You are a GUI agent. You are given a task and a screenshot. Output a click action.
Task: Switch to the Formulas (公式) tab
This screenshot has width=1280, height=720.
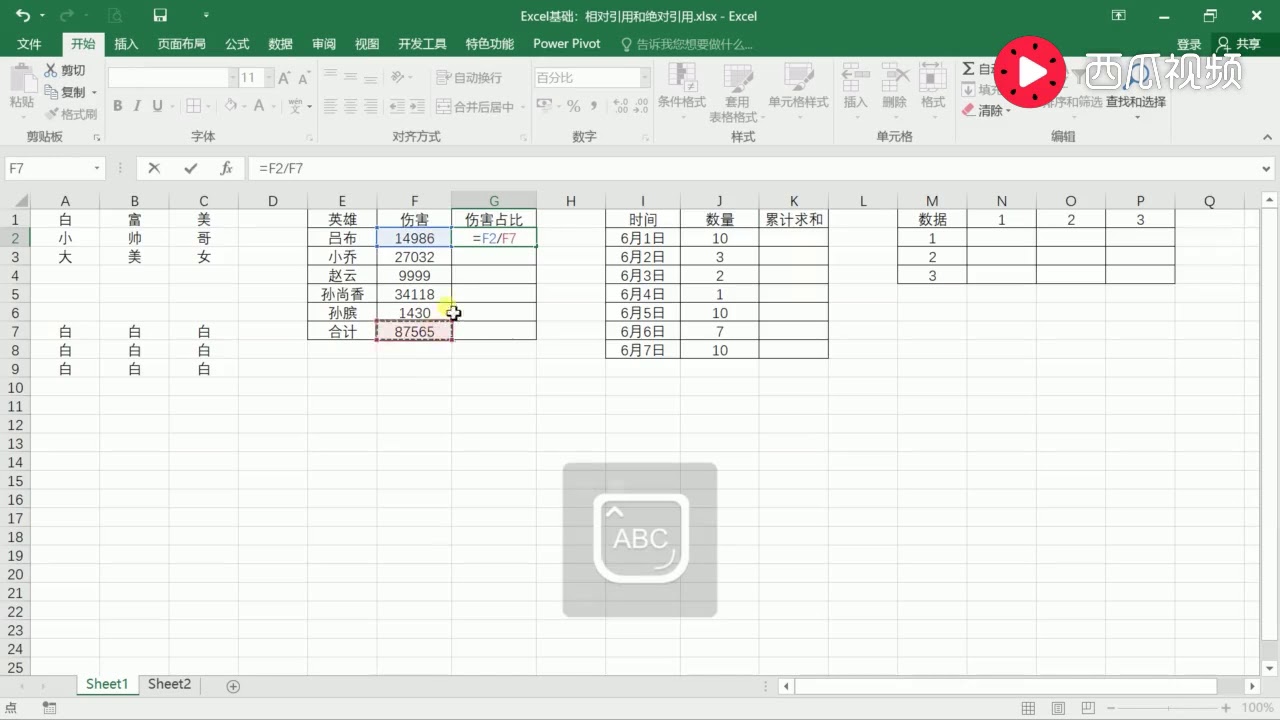237,44
